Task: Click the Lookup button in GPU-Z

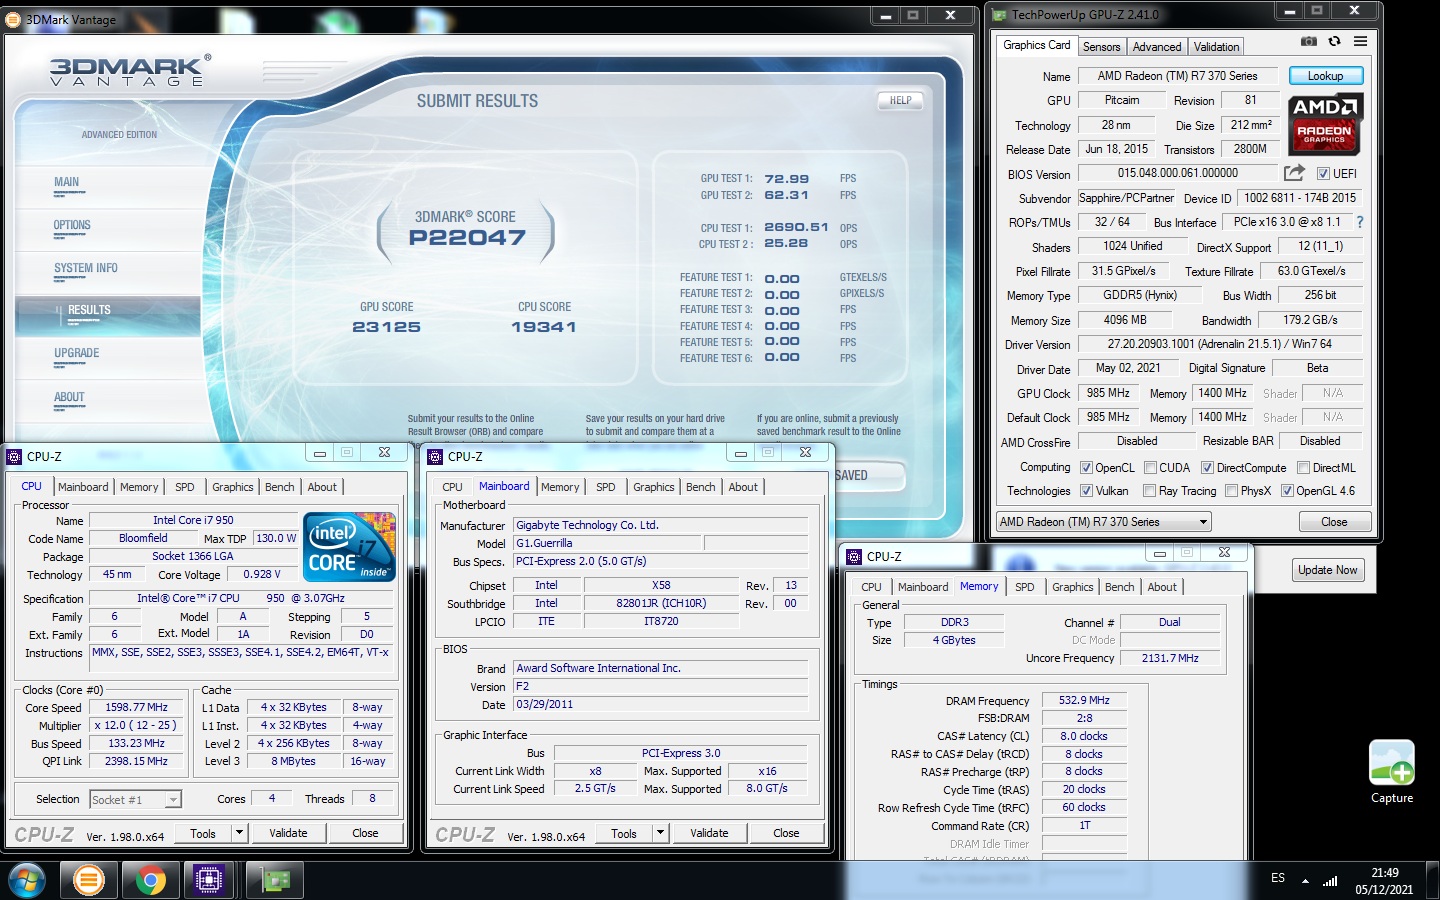Action: point(1325,76)
